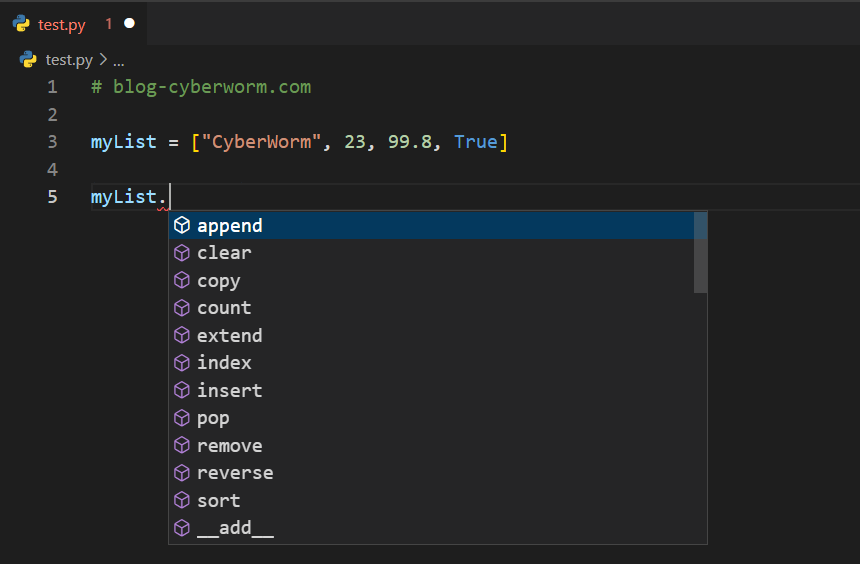Insert the pop method suggestion
The height and width of the screenshot is (564, 860).
coord(213,418)
